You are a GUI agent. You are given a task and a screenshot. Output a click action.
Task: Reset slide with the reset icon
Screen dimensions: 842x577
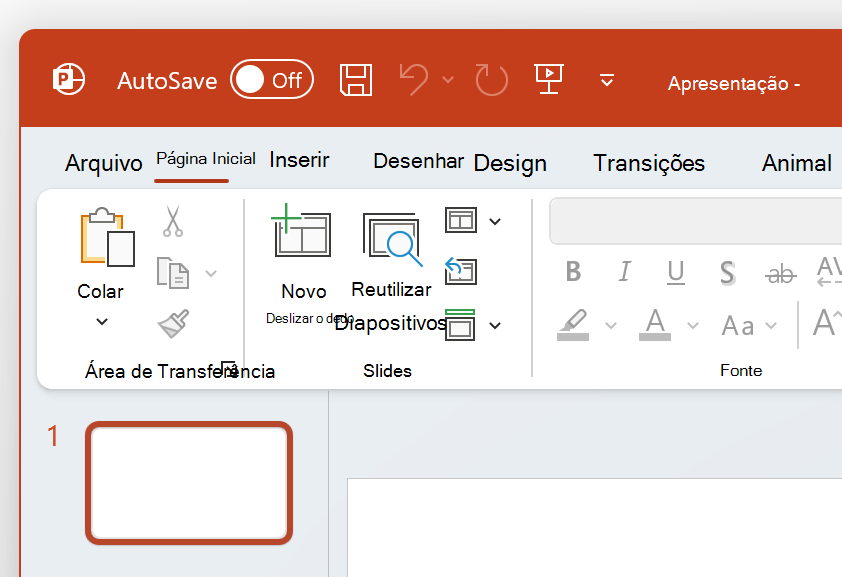(x=461, y=271)
